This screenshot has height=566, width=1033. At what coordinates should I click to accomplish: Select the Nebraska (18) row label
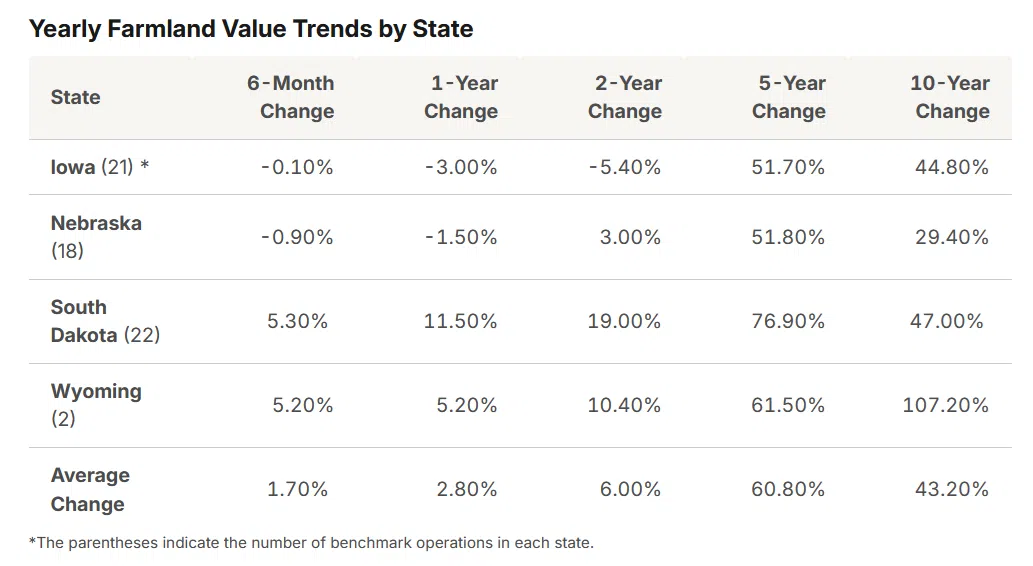tap(96, 237)
